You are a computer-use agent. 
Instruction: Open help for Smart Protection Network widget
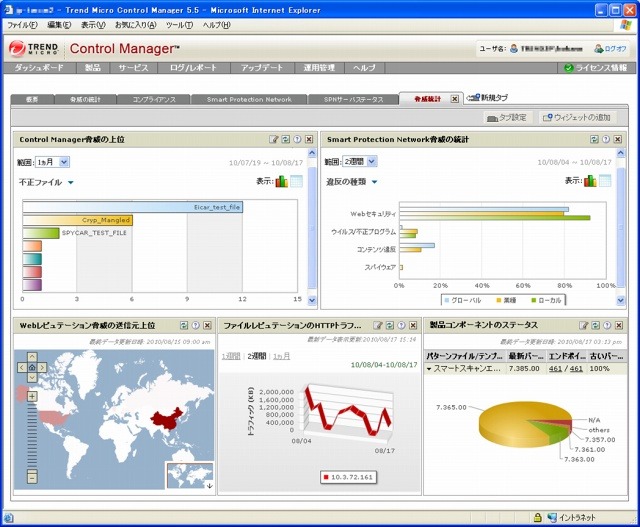606,140
